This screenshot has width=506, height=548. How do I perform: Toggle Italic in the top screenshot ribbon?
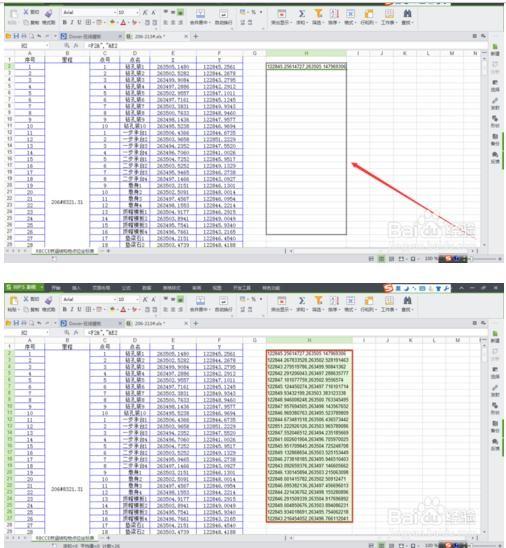click(x=72, y=22)
